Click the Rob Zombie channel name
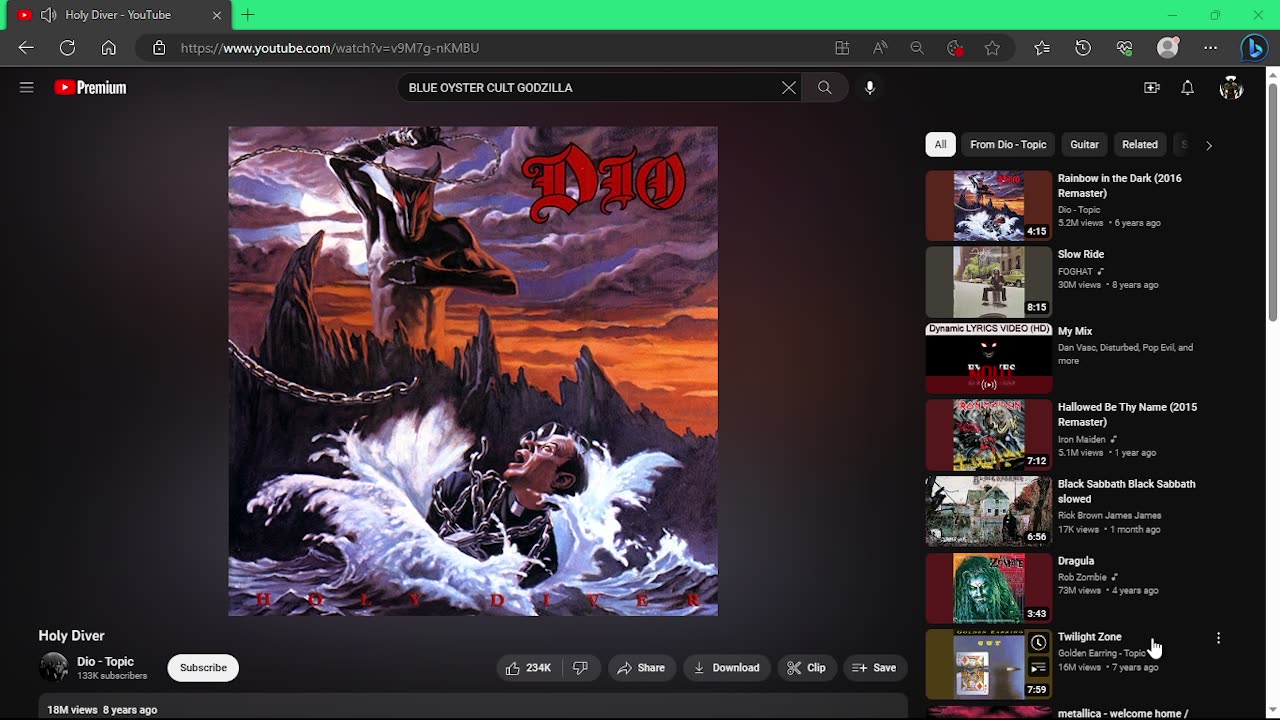Image resolution: width=1280 pixels, height=720 pixels. 1082,577
